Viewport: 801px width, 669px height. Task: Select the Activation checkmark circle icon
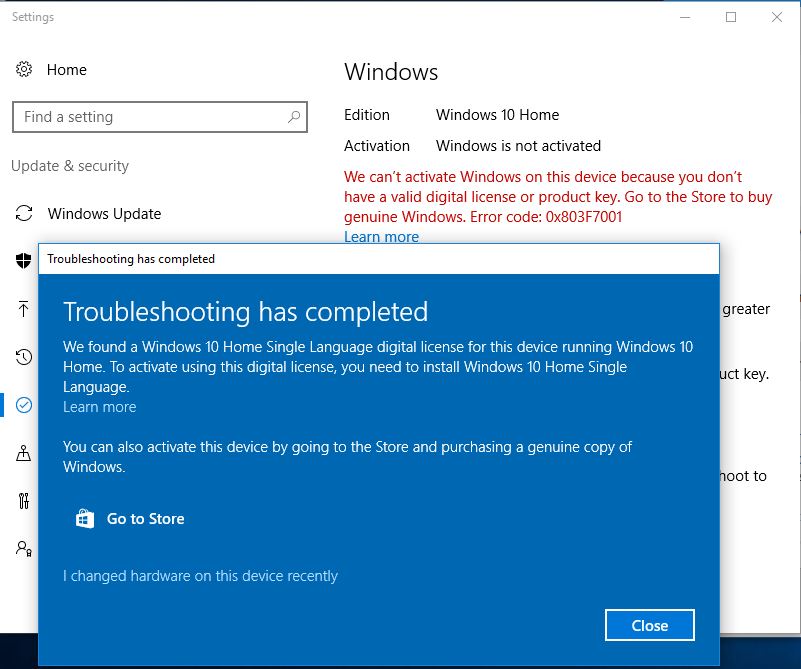pos(24,404)
